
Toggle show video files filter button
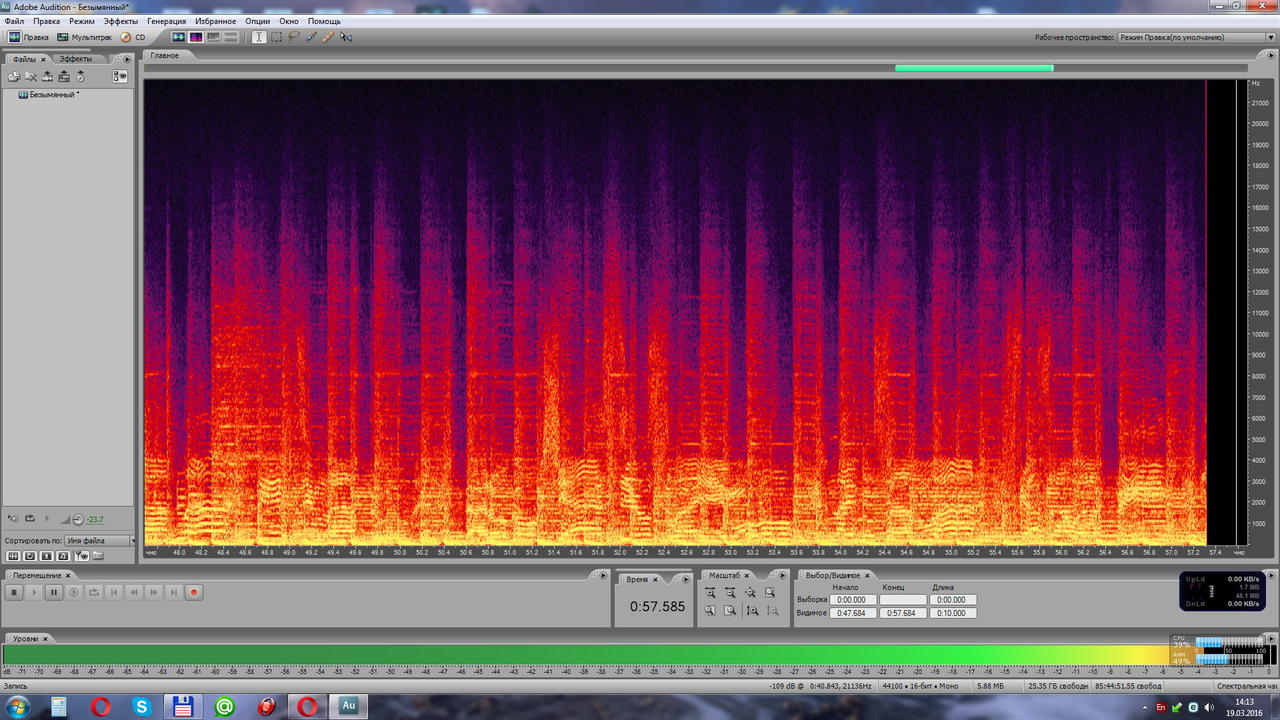[46, 556]
